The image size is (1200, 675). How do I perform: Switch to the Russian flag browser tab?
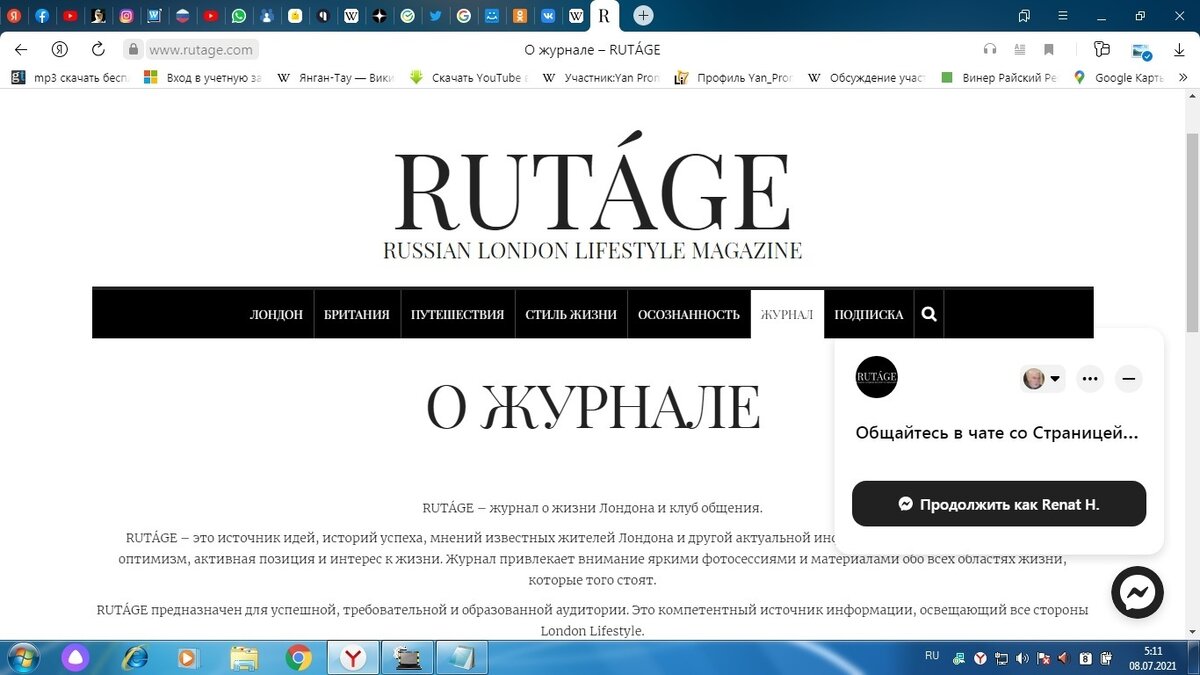coord(183,16)
